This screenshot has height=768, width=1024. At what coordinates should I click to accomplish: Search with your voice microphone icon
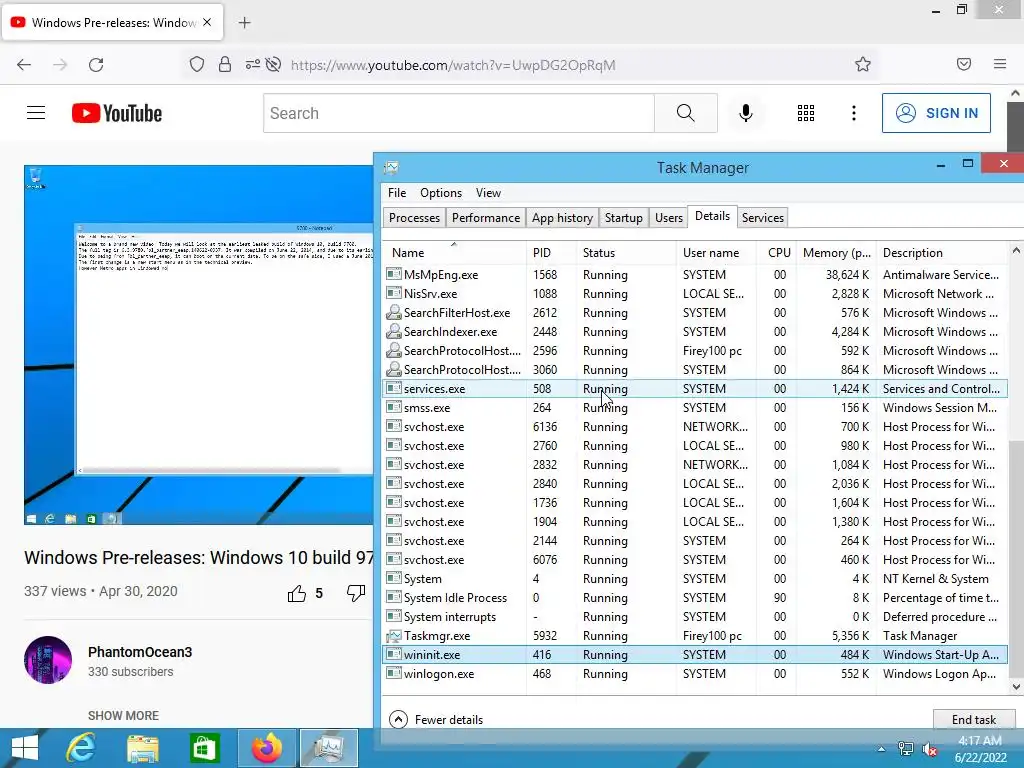[x=746, y=113]
